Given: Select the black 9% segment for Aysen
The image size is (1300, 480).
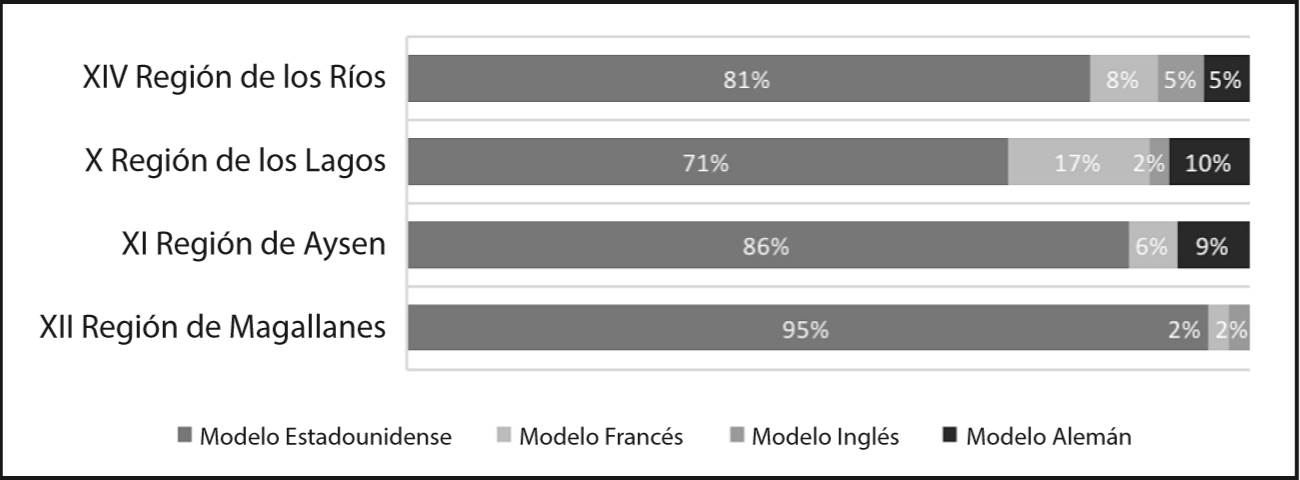Looking at the screenshot, I should tap(1213, 245).
